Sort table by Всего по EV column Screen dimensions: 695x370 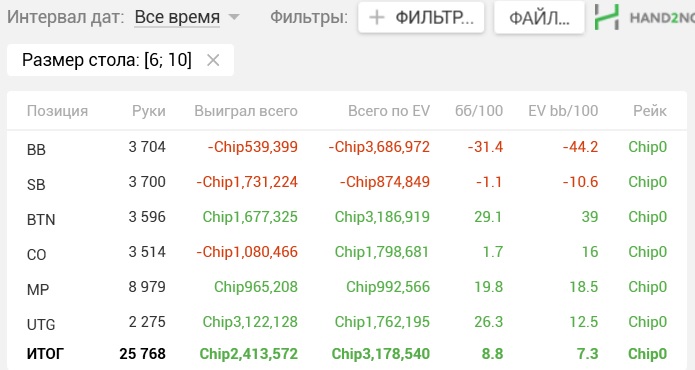389,111
